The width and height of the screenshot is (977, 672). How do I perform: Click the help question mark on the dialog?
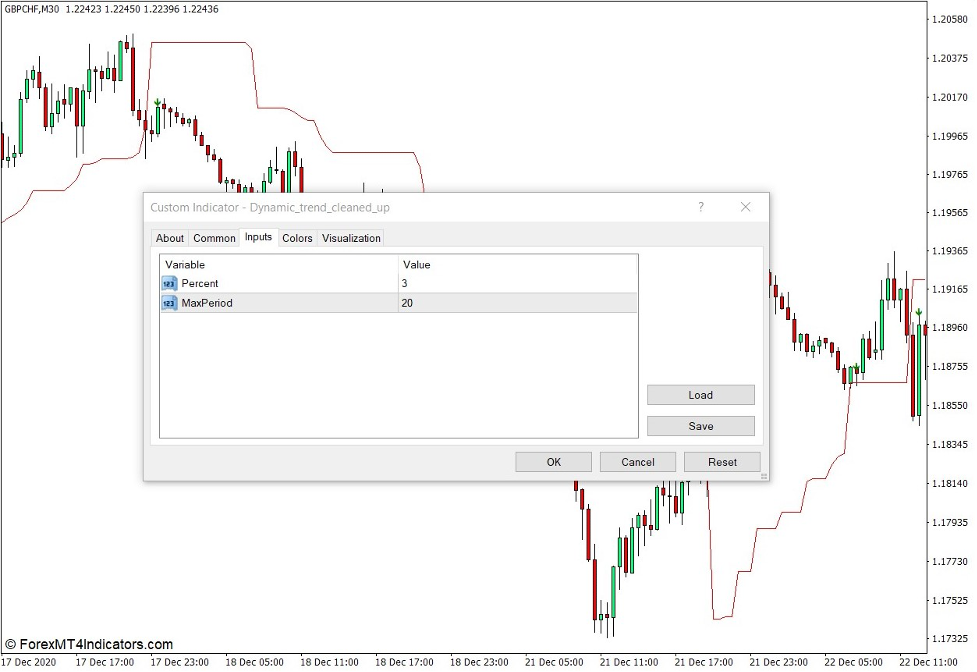click(x=701, y=207)
